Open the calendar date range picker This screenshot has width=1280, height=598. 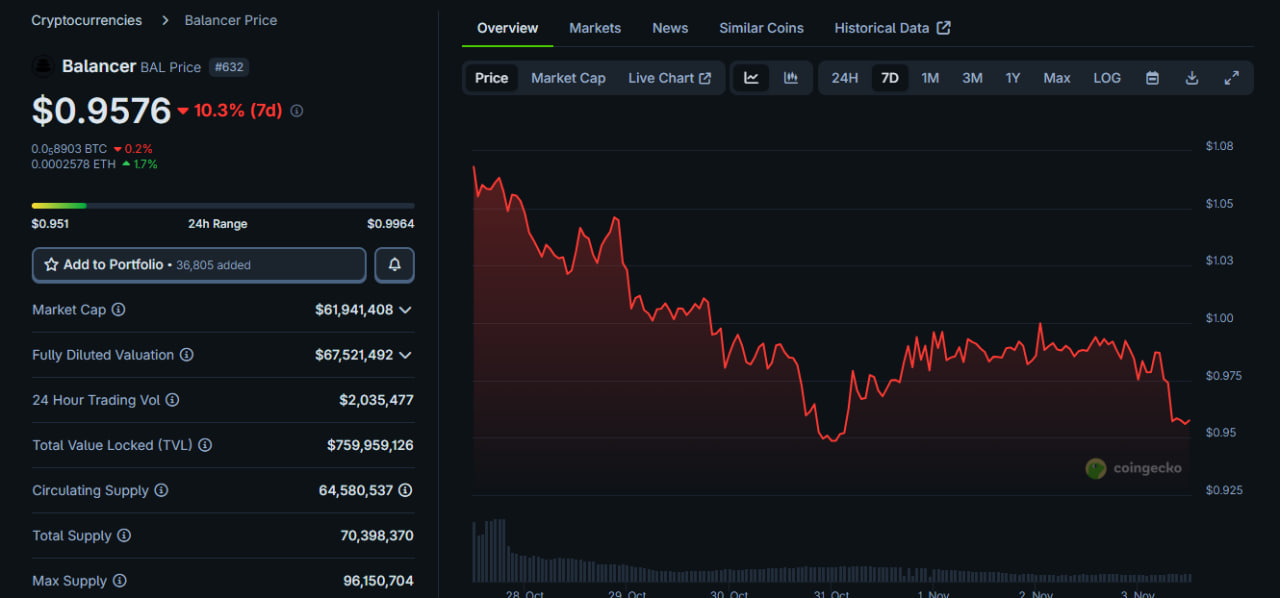[x=1152, y=78]
